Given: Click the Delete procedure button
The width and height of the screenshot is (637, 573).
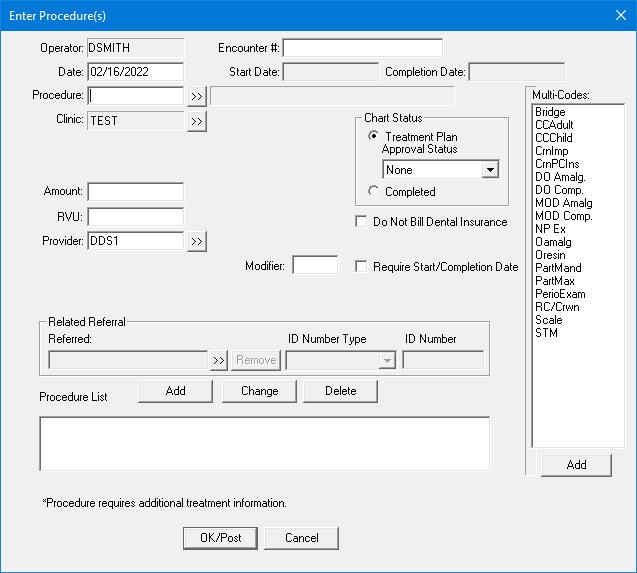Looking at the screenshot, I should [340, 391].
